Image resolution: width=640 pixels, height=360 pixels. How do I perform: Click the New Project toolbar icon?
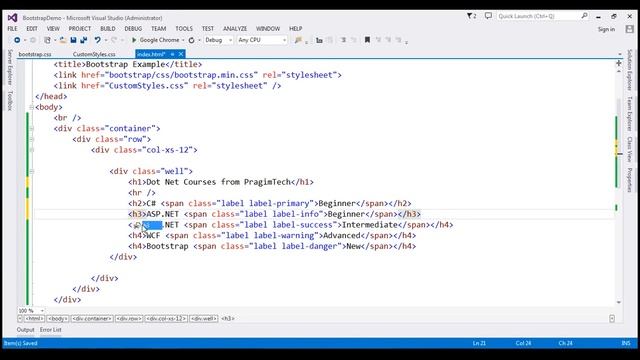click(47, 40)
